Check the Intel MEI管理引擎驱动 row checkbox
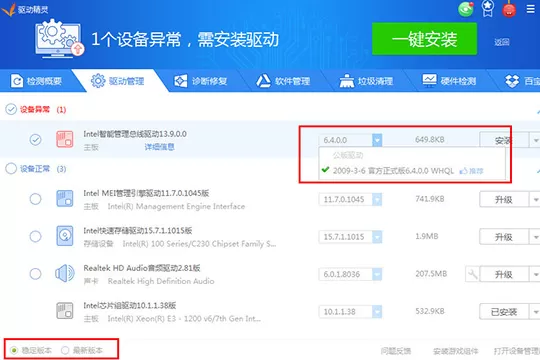Image resolution: width=540 pixels, height=360 pixels. pos(35,199)
